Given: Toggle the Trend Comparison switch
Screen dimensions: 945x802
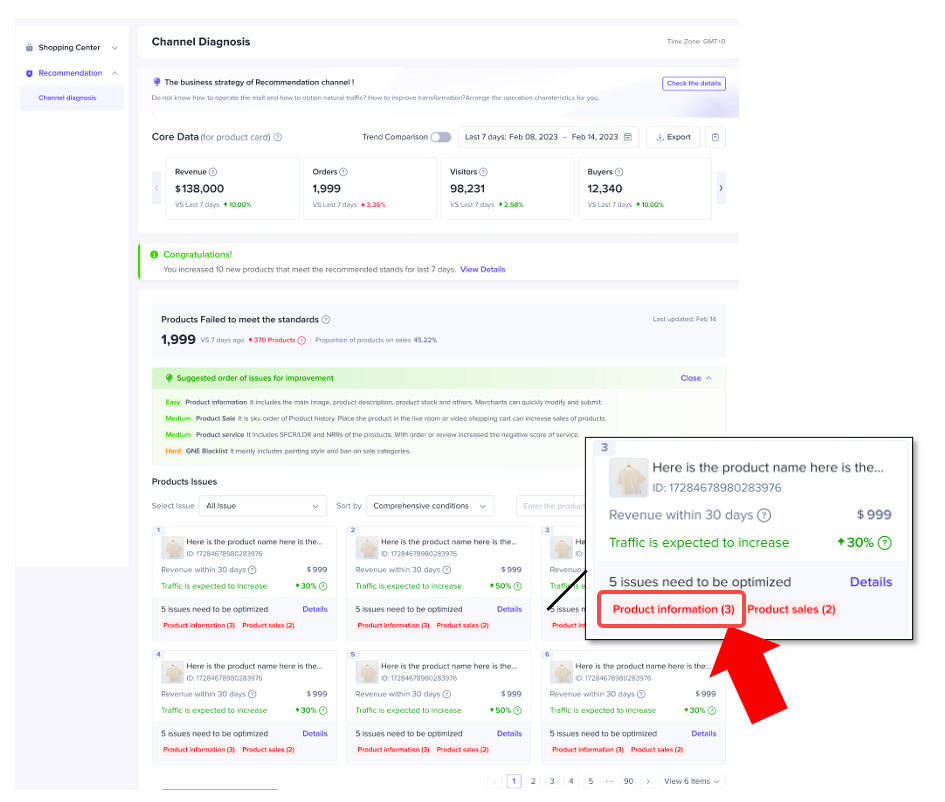Looking at the screenshot, I should (x=440, y=137).
